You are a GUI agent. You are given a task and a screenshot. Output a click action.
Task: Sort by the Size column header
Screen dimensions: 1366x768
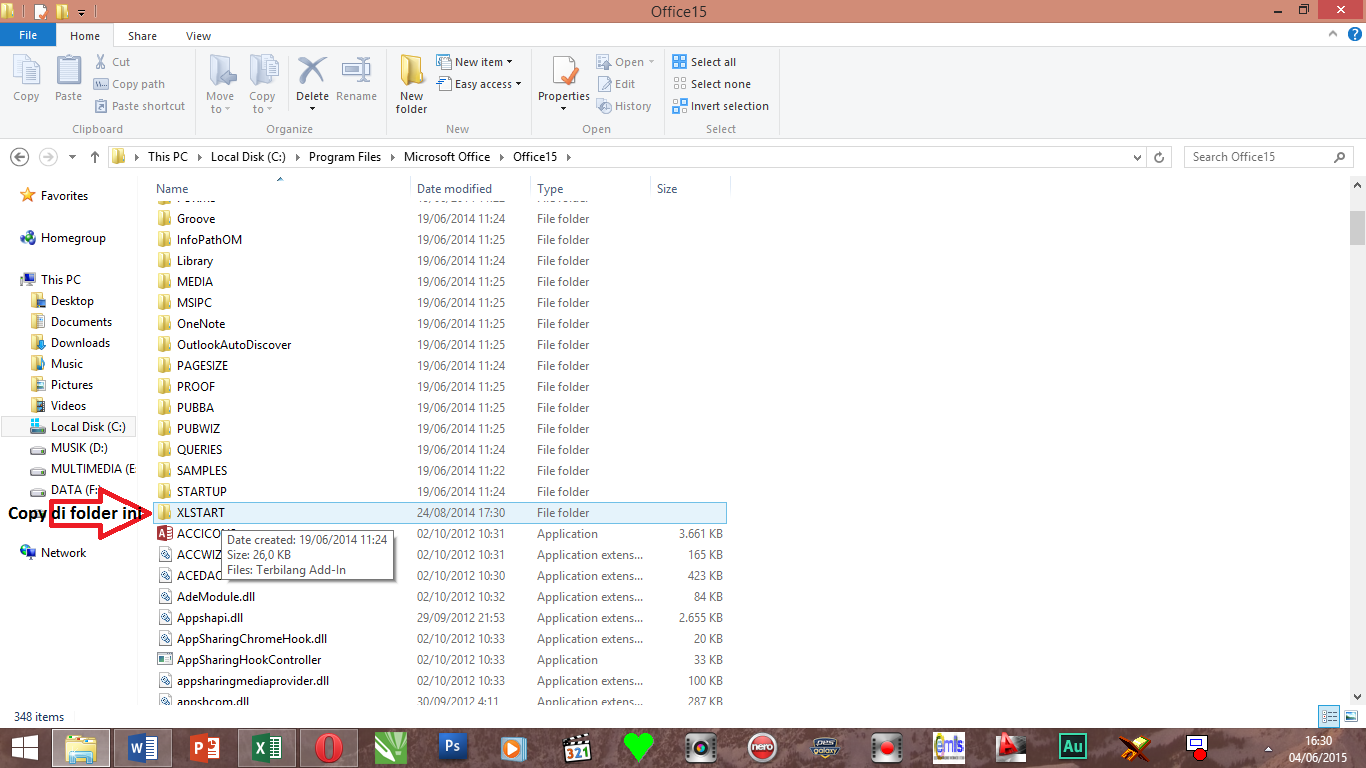[690, 188]
